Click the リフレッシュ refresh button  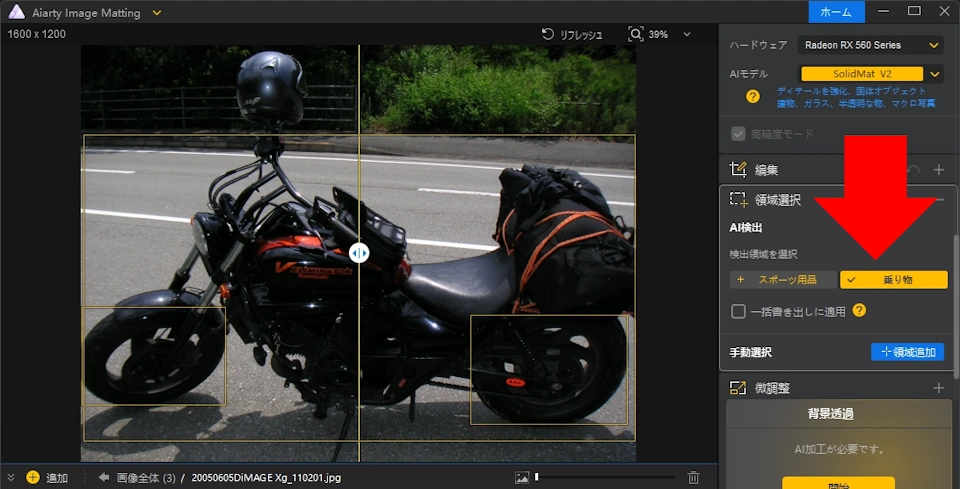click(x=572, y=35)
